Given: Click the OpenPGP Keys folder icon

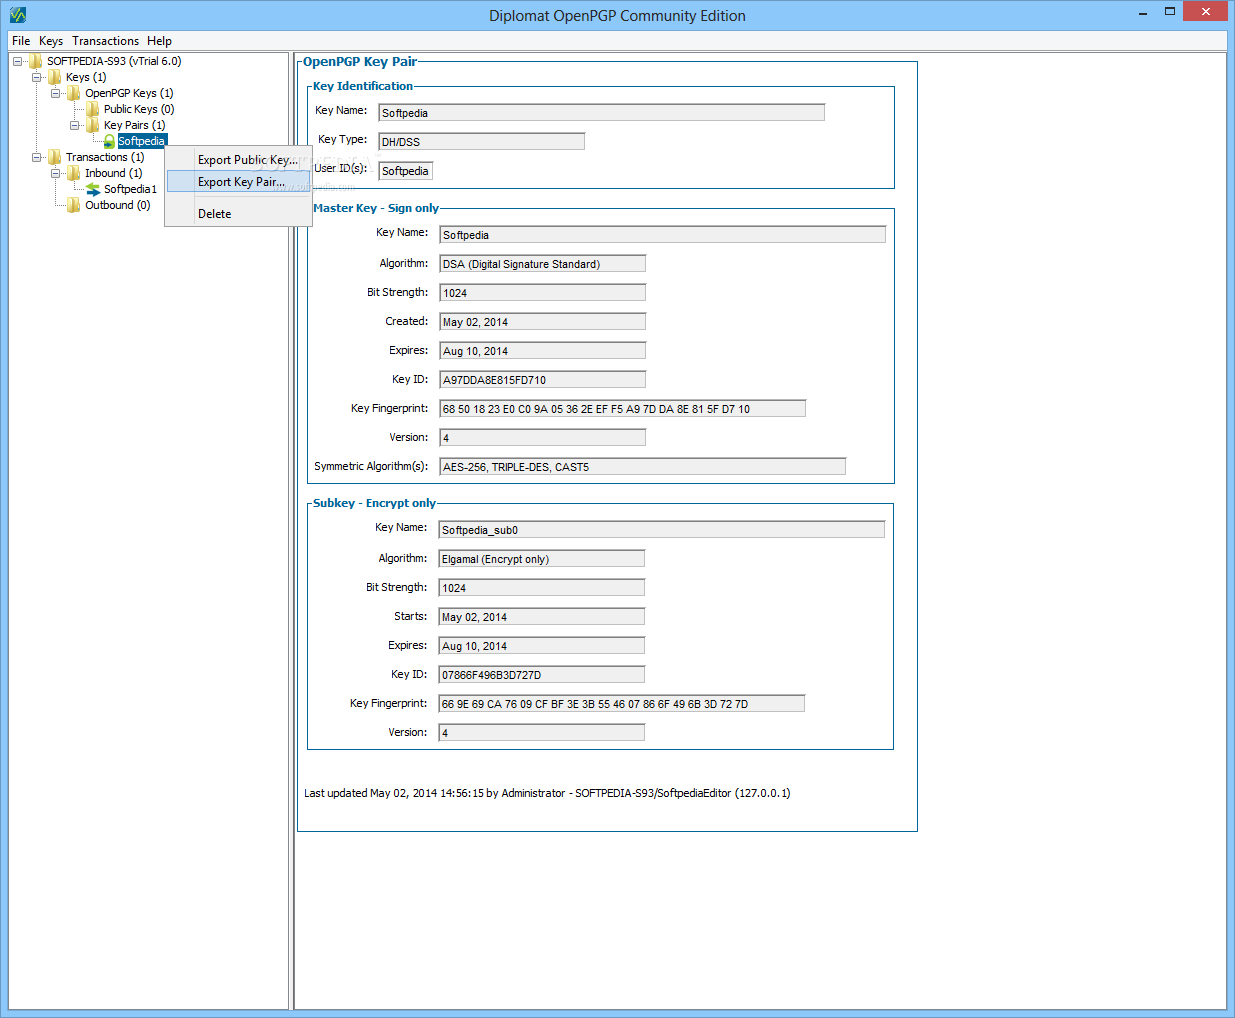Looking at the screenshot, I should click(74, 93).
